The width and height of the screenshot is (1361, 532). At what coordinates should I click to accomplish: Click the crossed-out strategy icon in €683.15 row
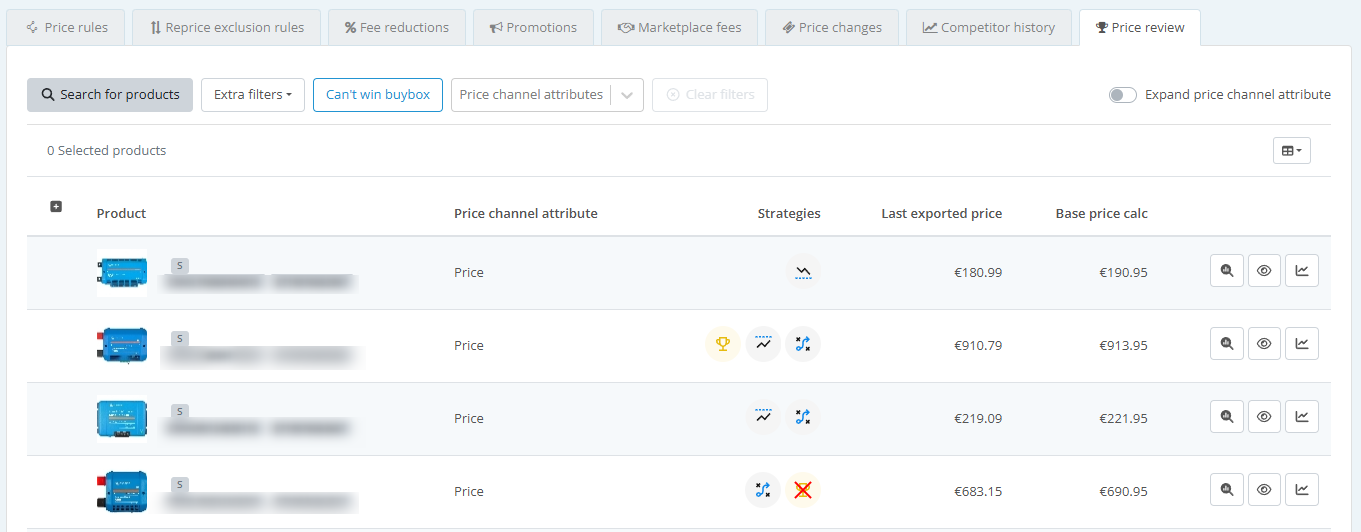[803, 491]
